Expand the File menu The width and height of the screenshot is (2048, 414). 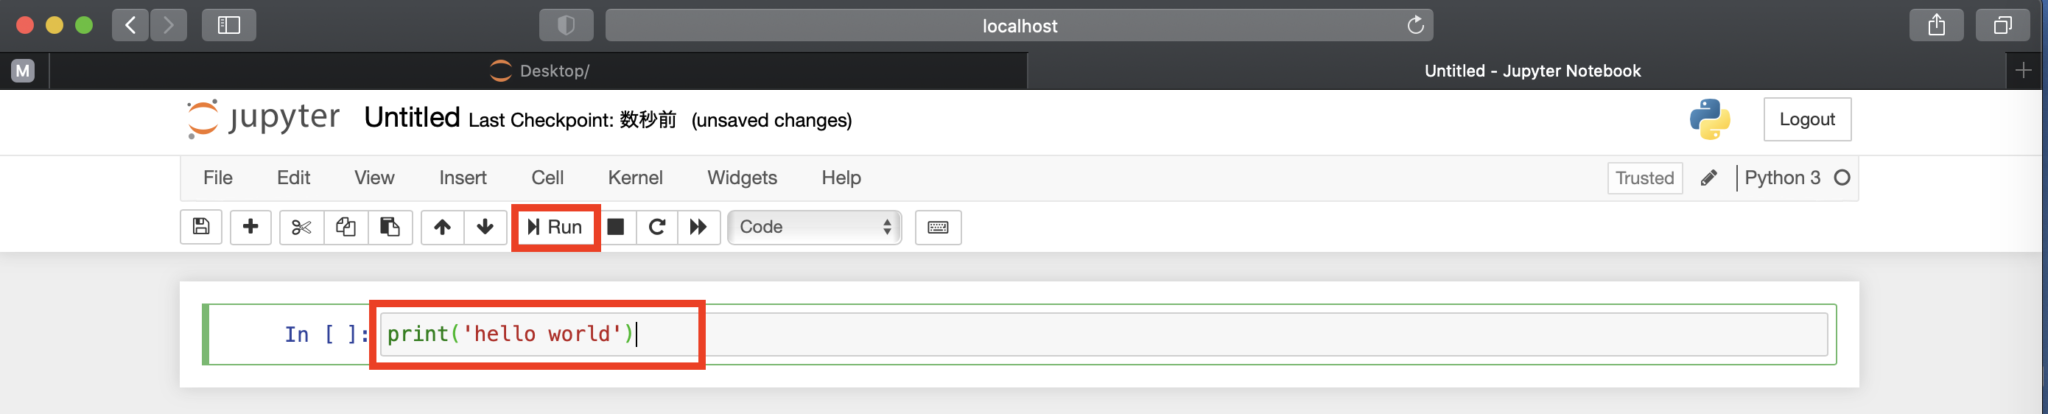tap(217, 177)
